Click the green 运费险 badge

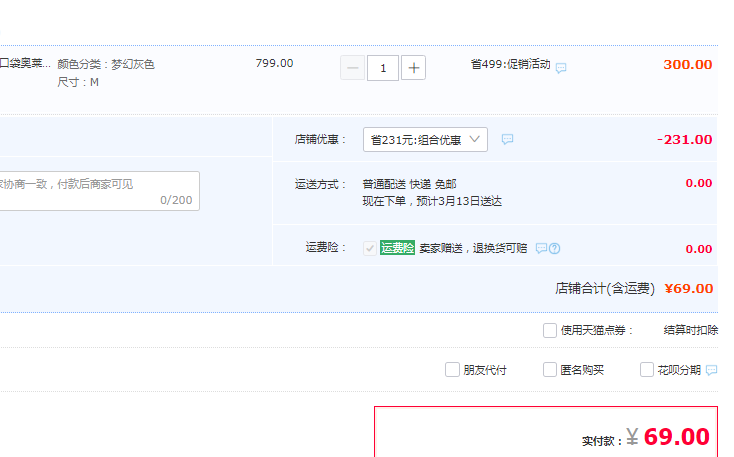click(397, 248)
